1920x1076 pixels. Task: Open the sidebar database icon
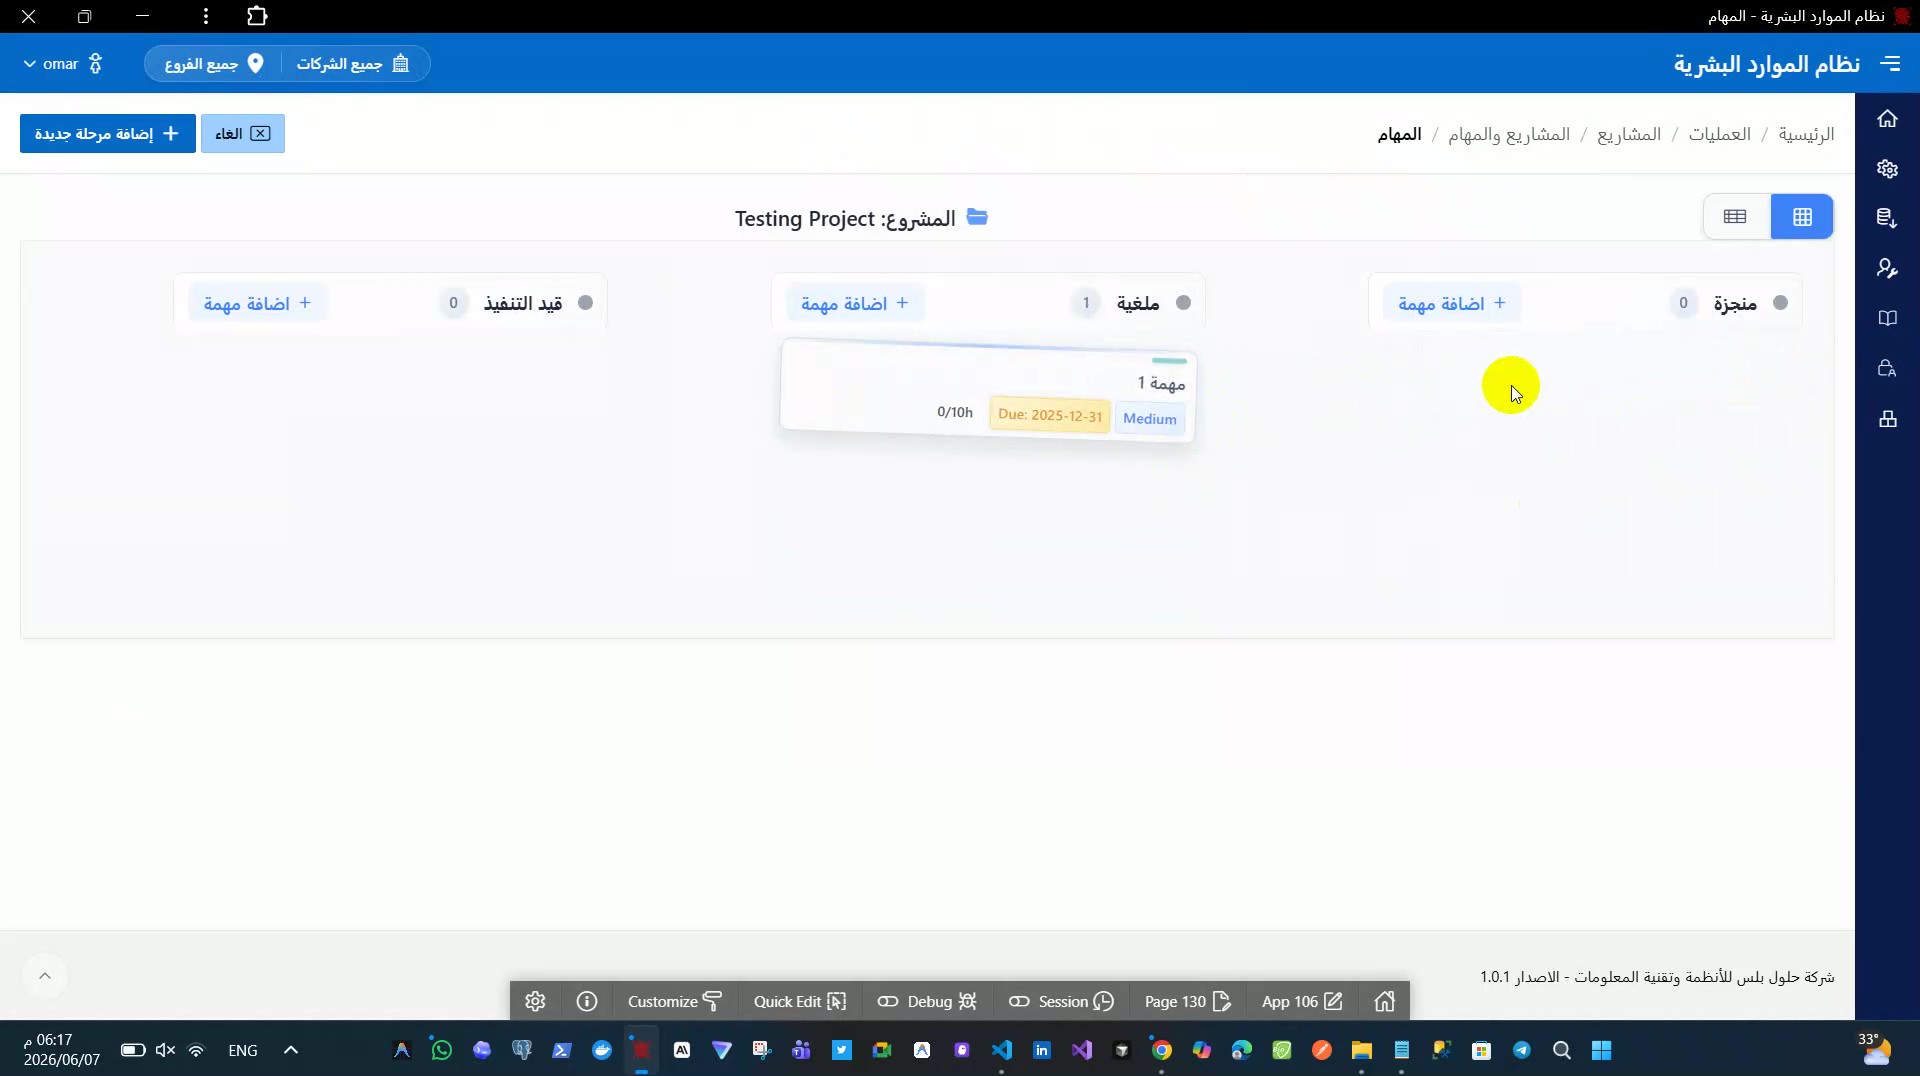click(x=1887, y=218)
